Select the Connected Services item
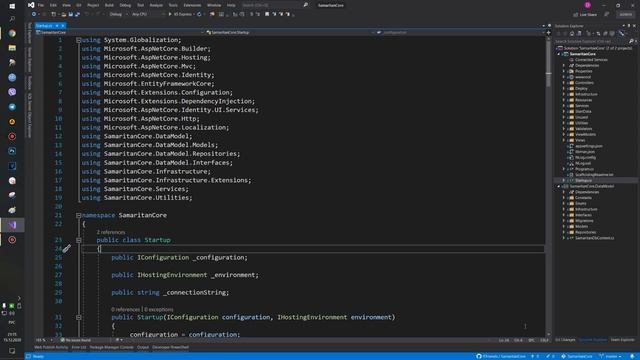This screenshot has width=640, height=360. (591, 60)
